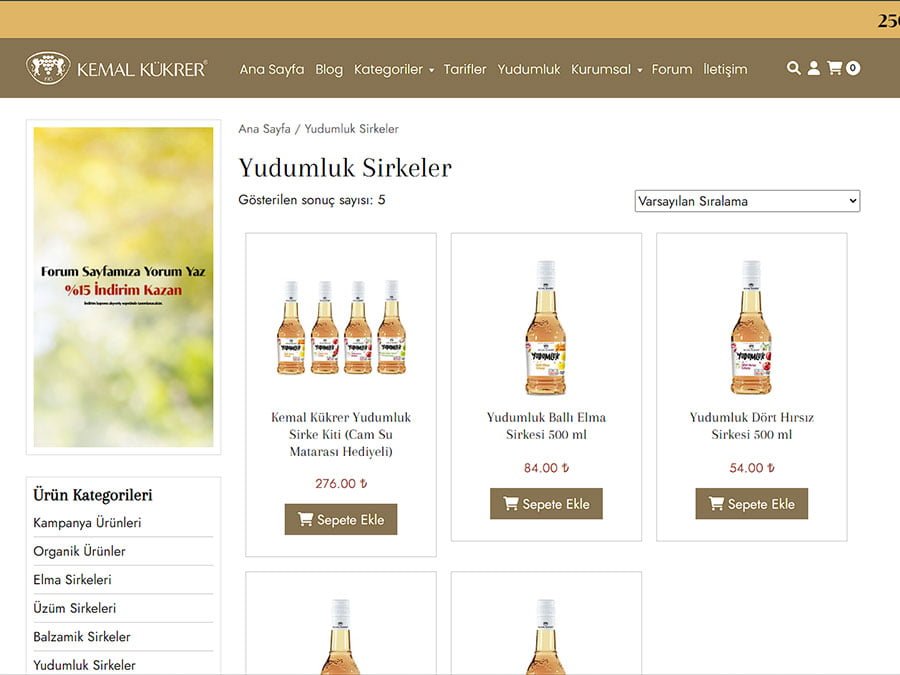Select Elma Sirkeleri category
The width and height of the screenshot is (900, 675).
tap(72, 580)
